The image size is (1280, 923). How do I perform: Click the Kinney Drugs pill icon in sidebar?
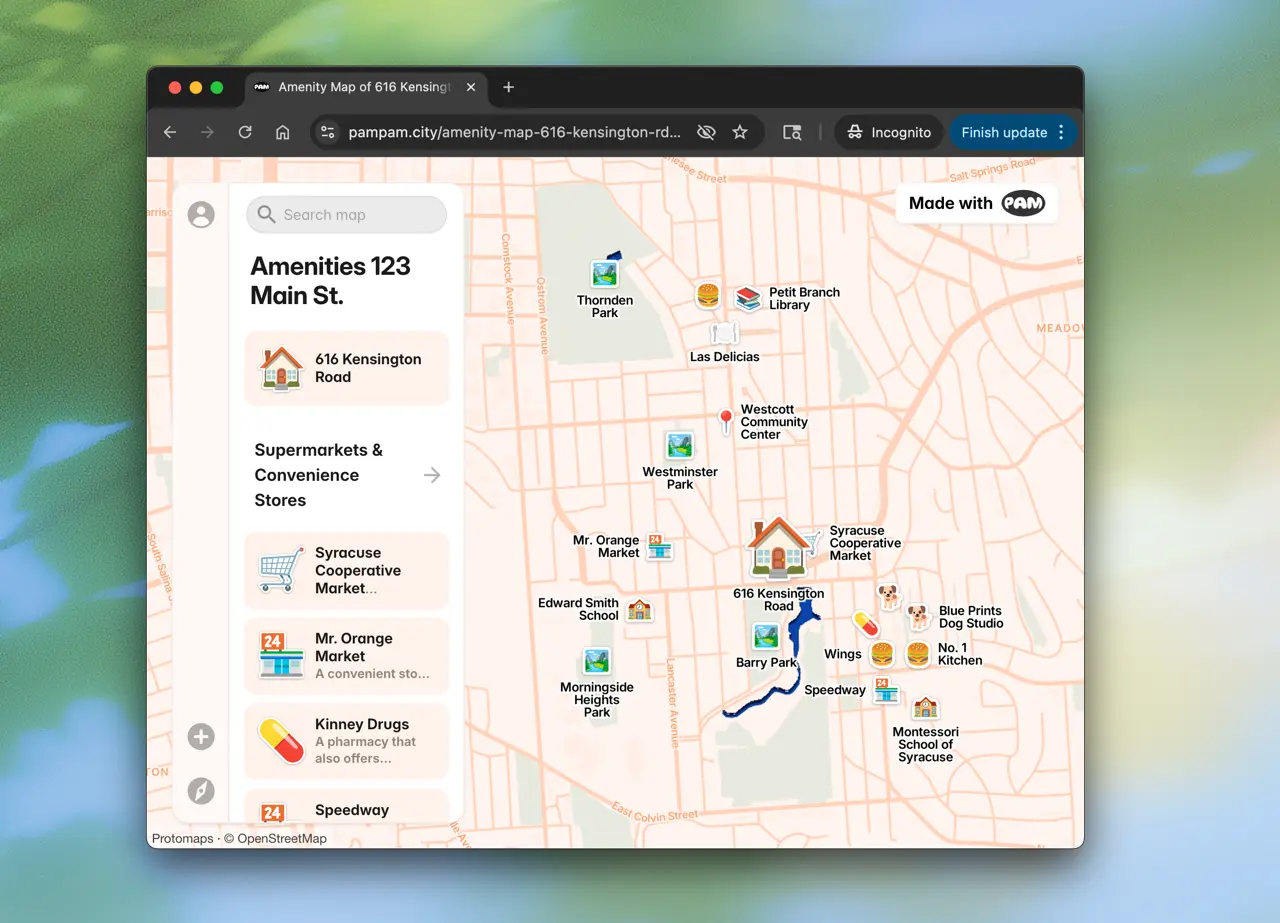(279, 740)
